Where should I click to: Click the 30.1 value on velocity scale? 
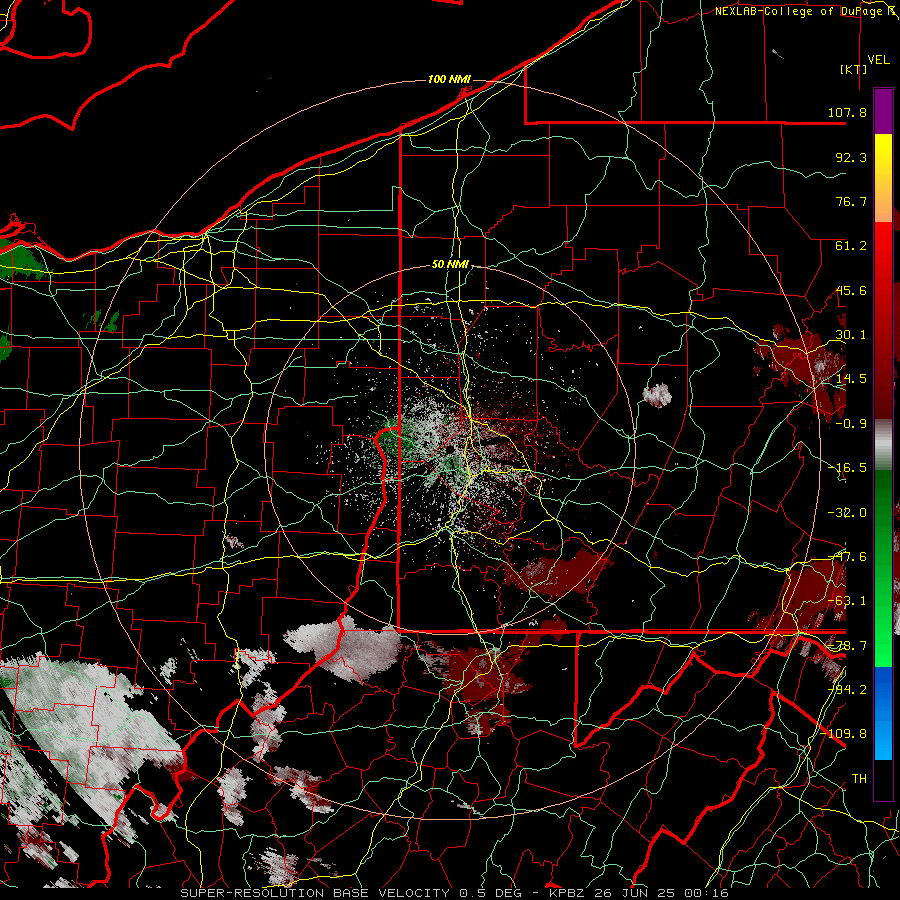pyautogui.click(x=851, y=335)
